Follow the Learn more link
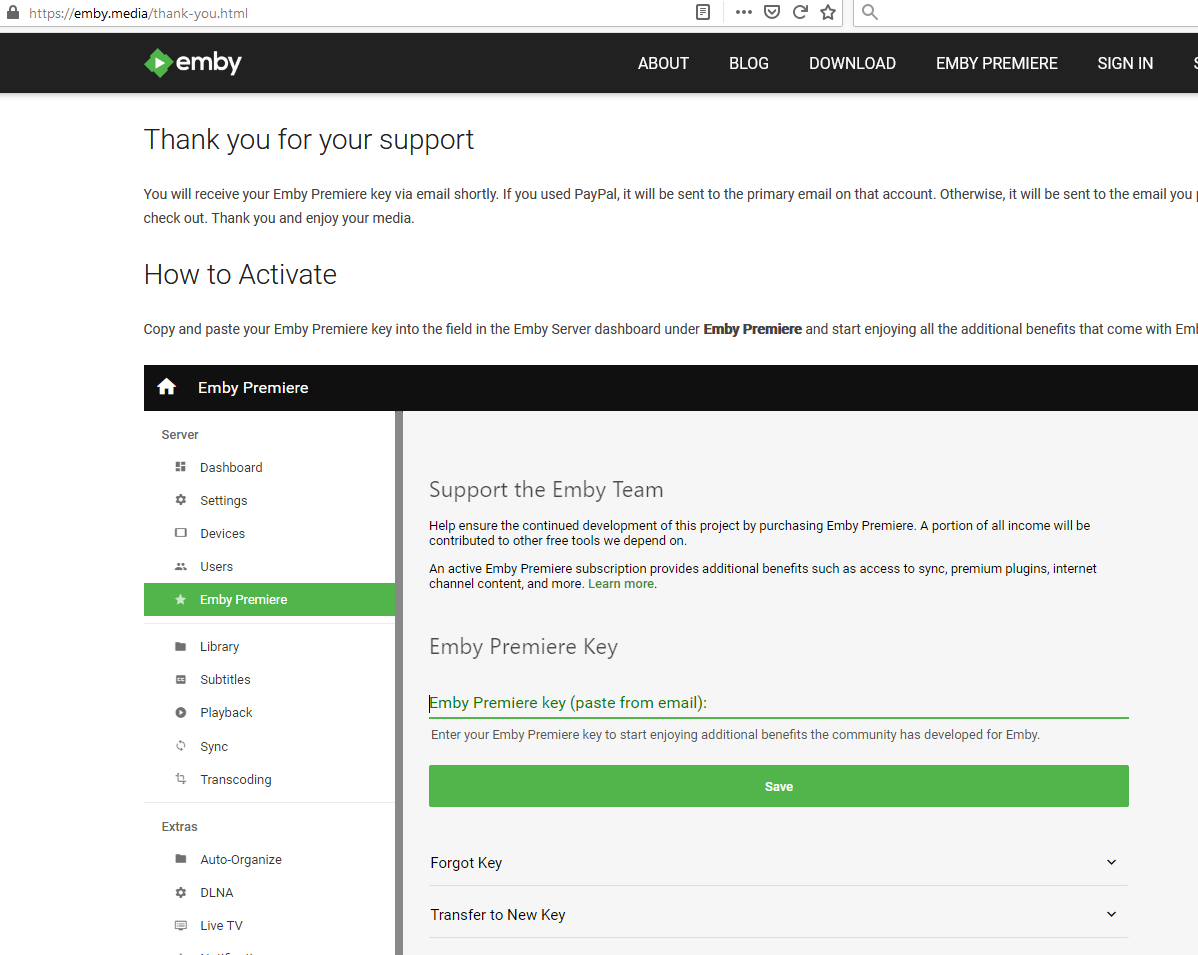The image size is (1198, 955). point(621,584)
